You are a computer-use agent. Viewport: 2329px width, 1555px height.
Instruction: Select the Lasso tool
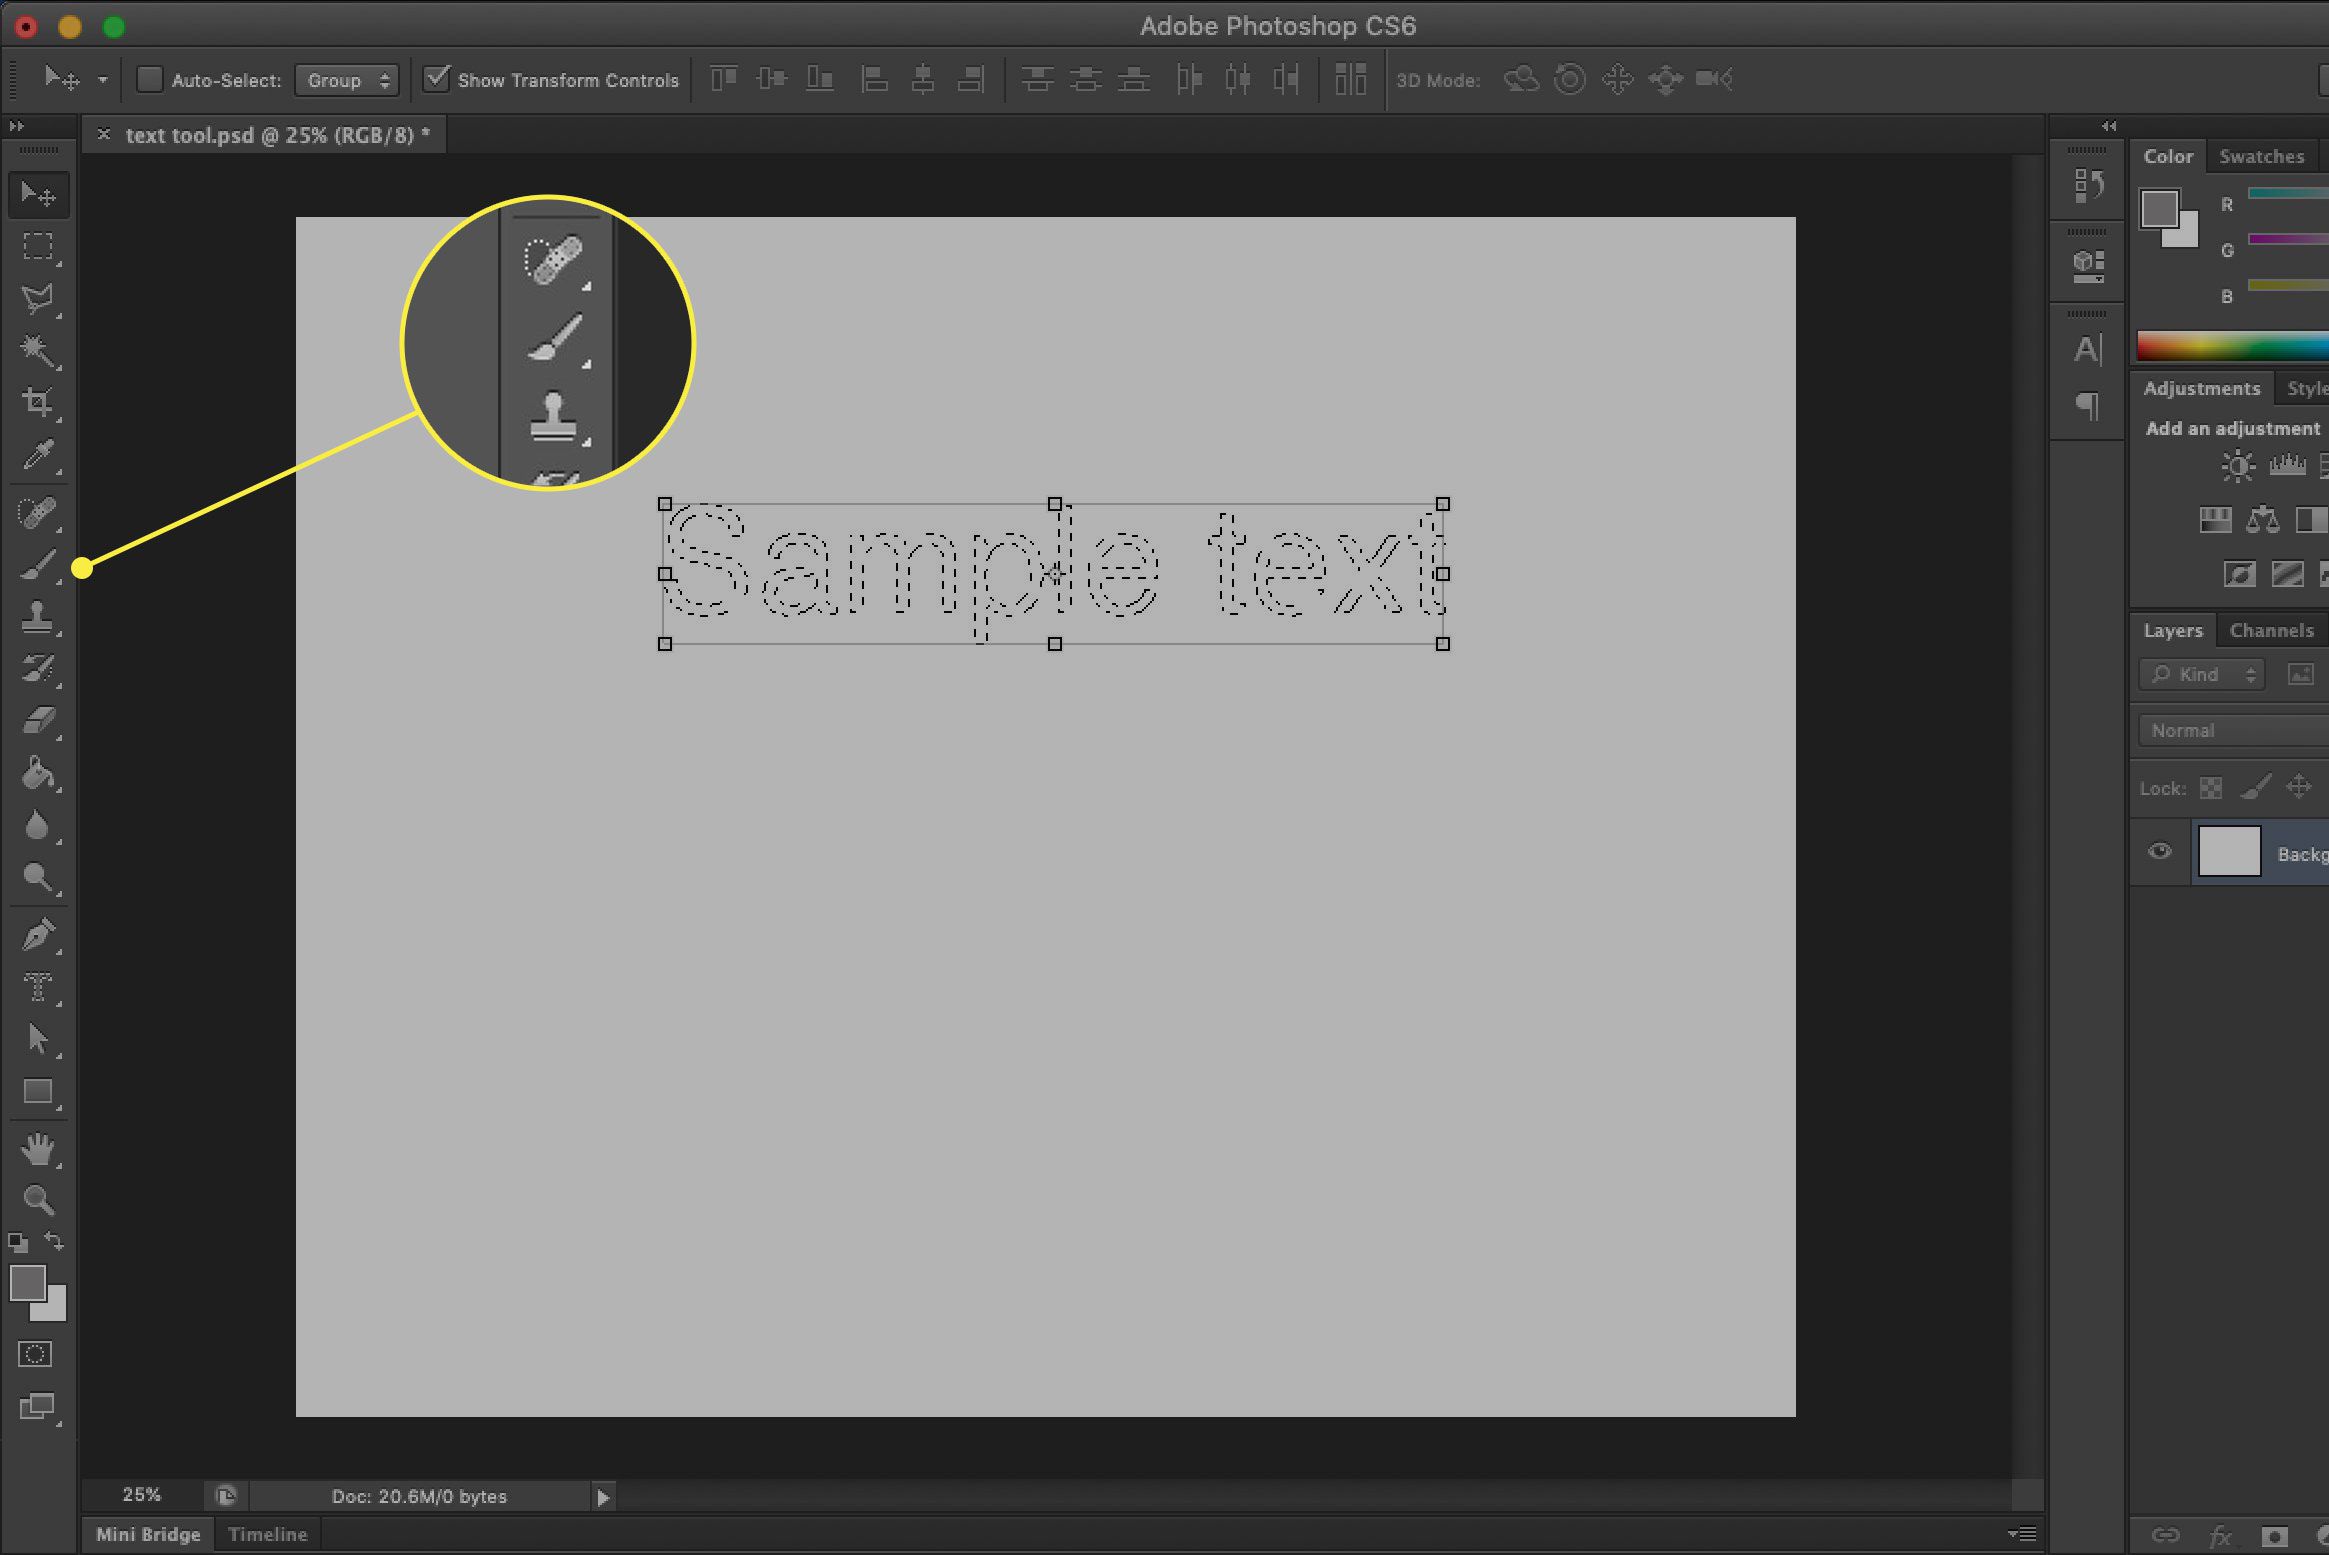coord(40,299)
